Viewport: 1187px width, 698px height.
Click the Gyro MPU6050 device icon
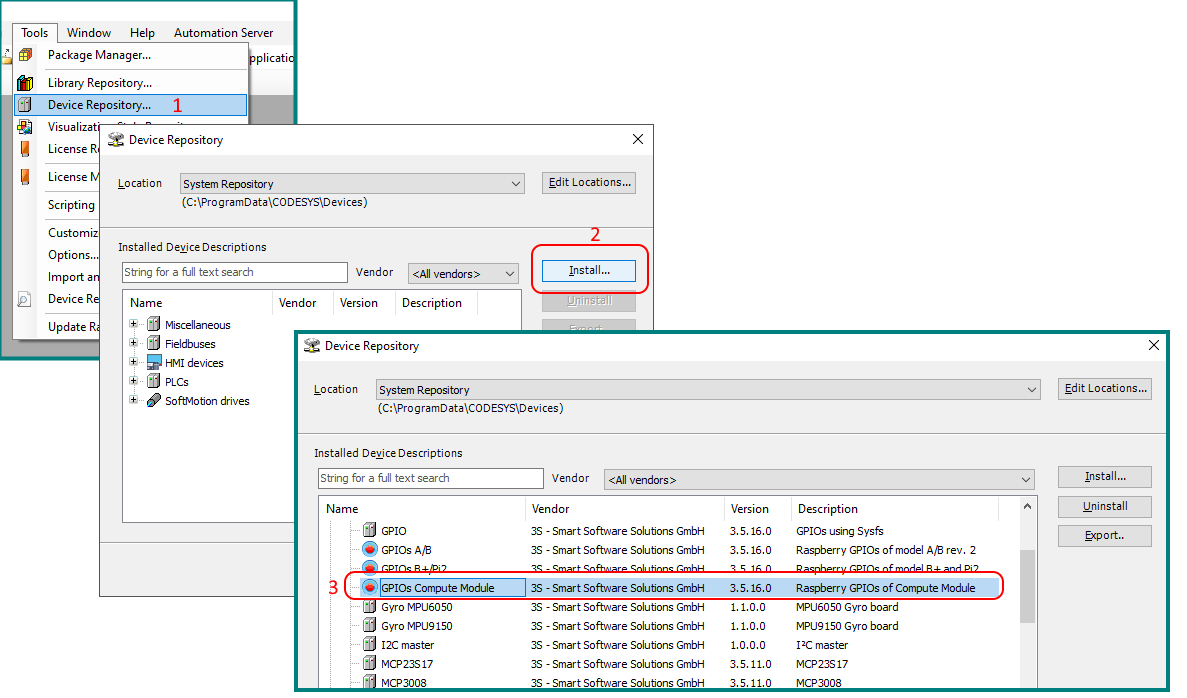[x=369, y=607]
